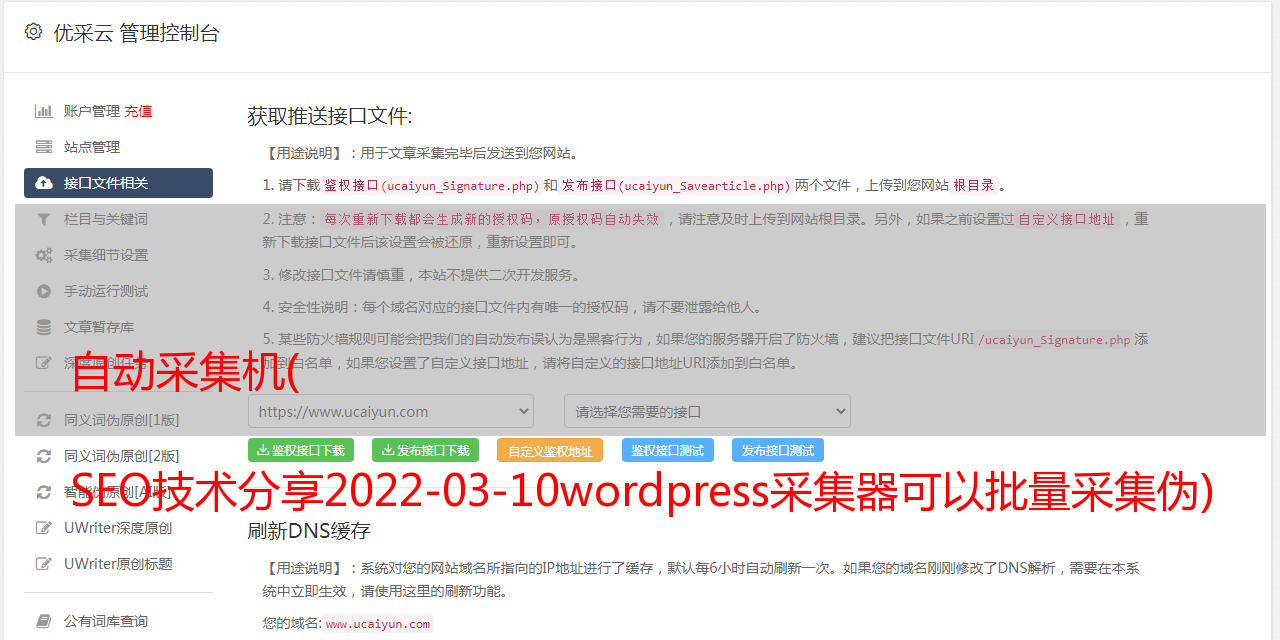Click the gear icon beside 优采云 管理控制台
Viewport: 1280px width, 640px height.
(x=33, y=32)
